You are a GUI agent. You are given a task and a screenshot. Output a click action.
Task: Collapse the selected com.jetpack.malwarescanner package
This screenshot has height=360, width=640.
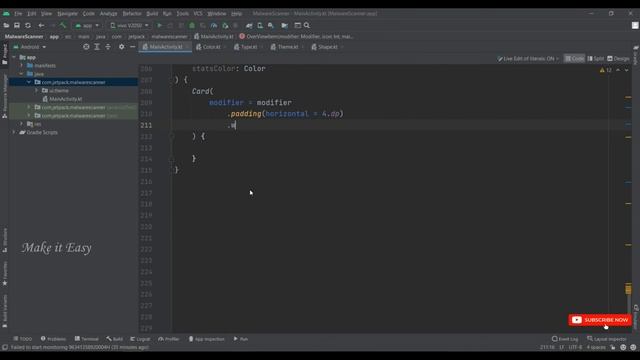tap(29, 82)
